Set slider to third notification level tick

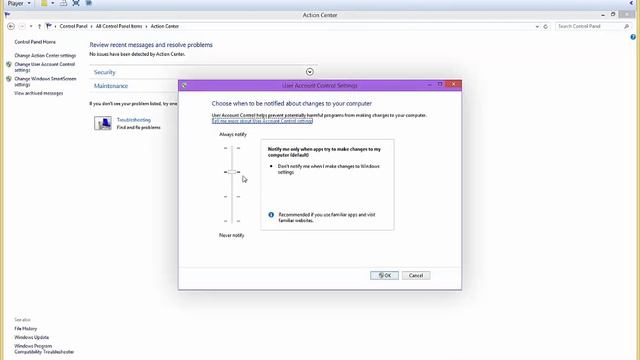pos(232,197)
